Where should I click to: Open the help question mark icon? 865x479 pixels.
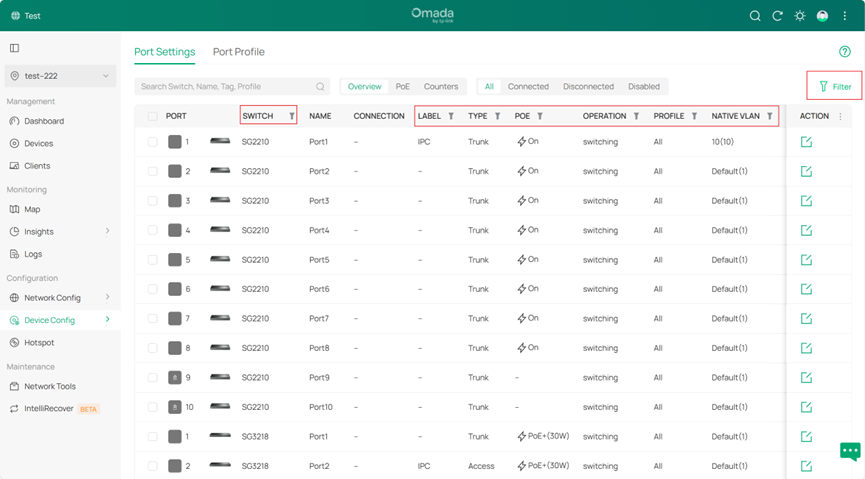[845, 52]
